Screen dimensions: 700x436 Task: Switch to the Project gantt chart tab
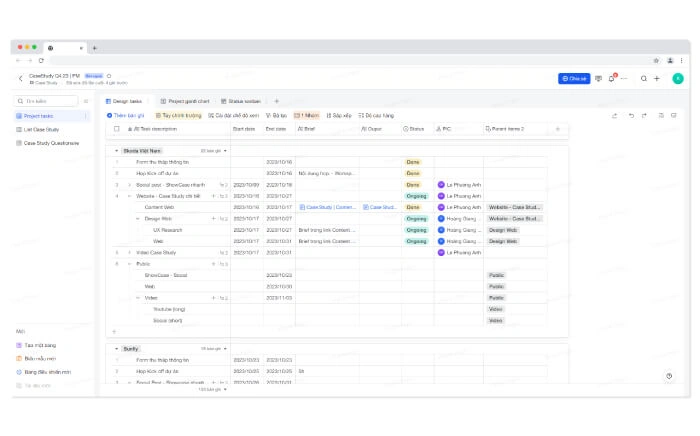[184, 101]
